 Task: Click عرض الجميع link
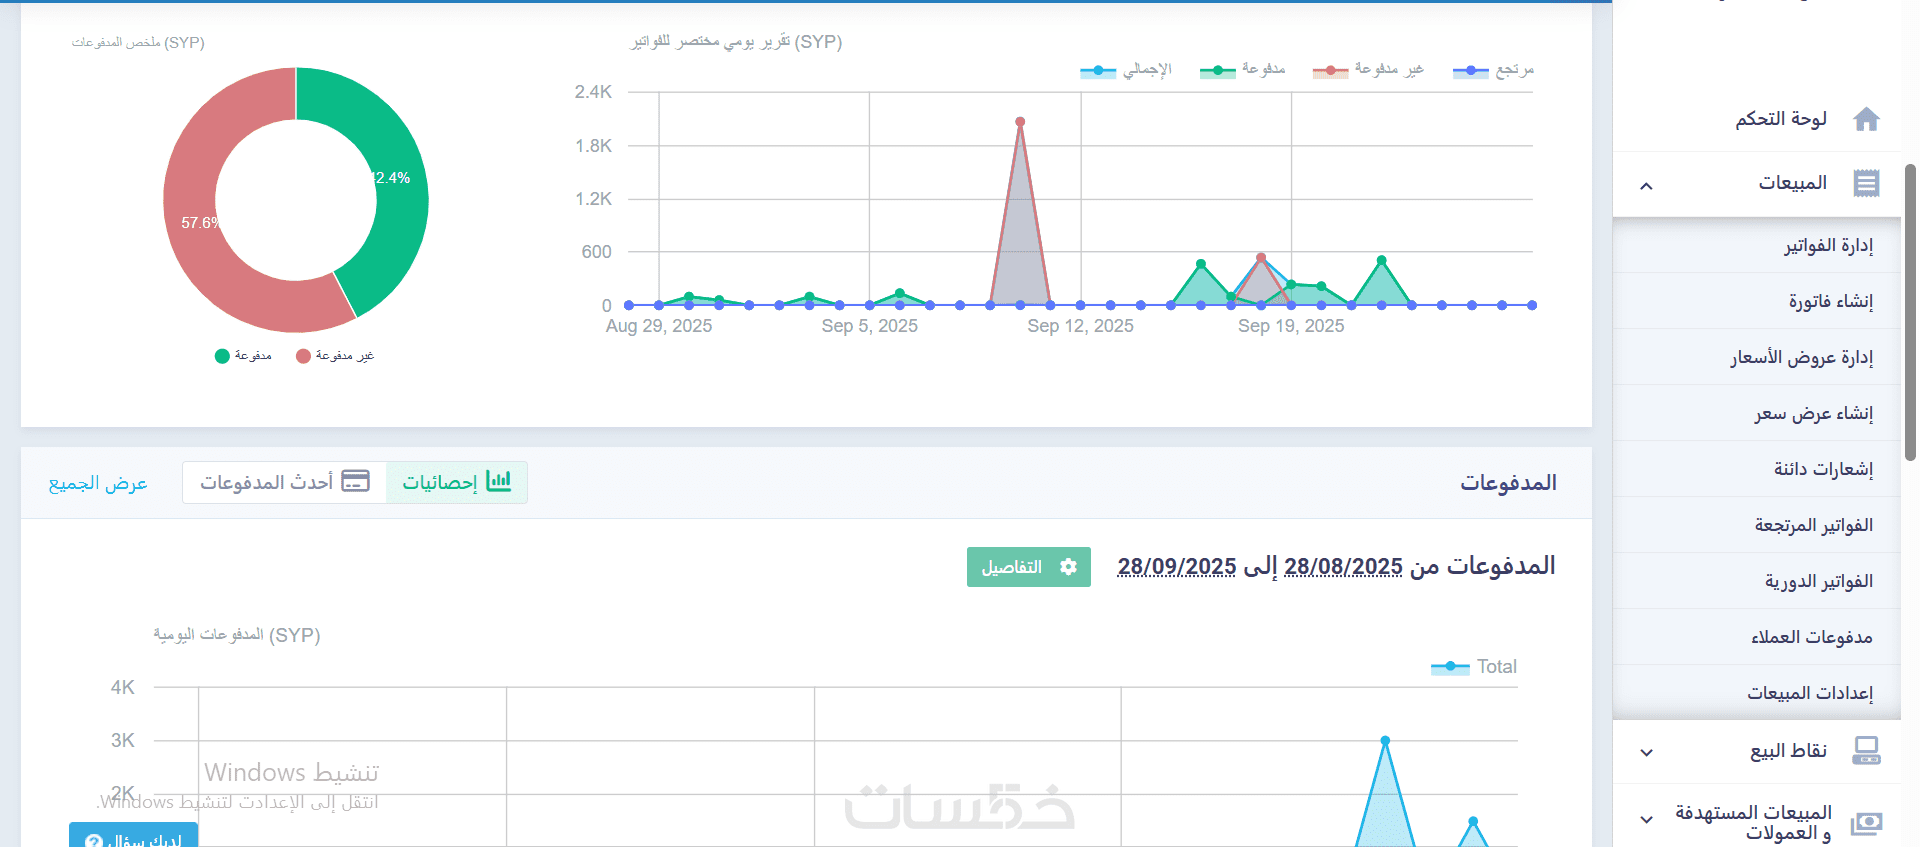(x=98, y=483)
